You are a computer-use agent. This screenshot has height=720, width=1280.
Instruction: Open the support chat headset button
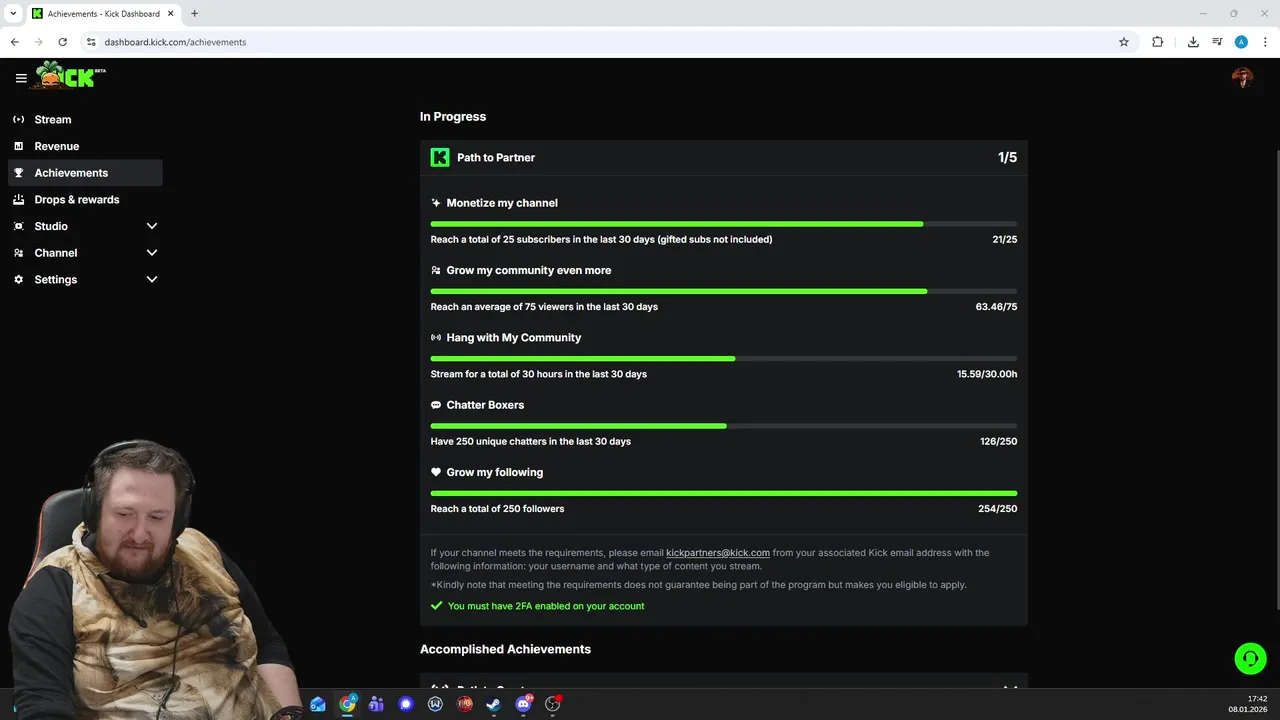coord(1250,658)
